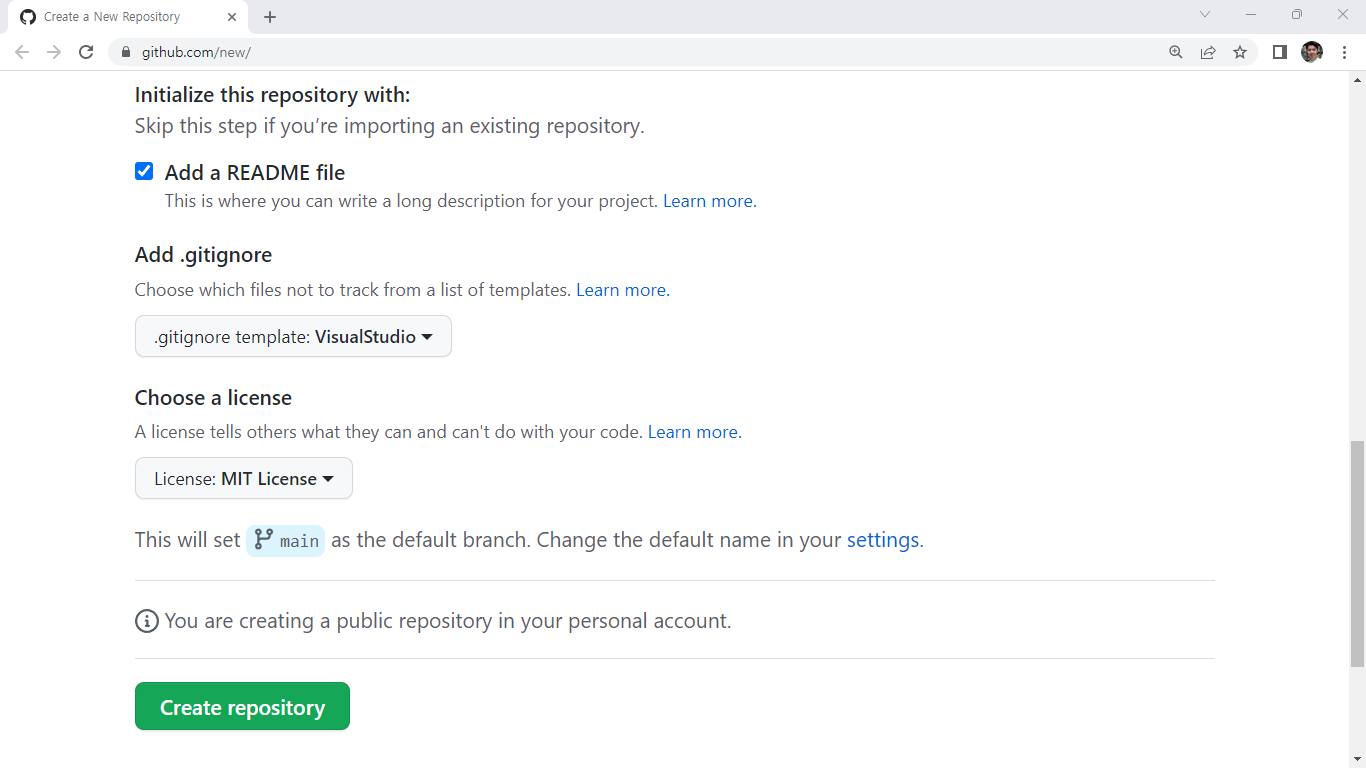Open the Chrome profile avatar
The image size is (1366, 768).
click(x=1311, y=52)
